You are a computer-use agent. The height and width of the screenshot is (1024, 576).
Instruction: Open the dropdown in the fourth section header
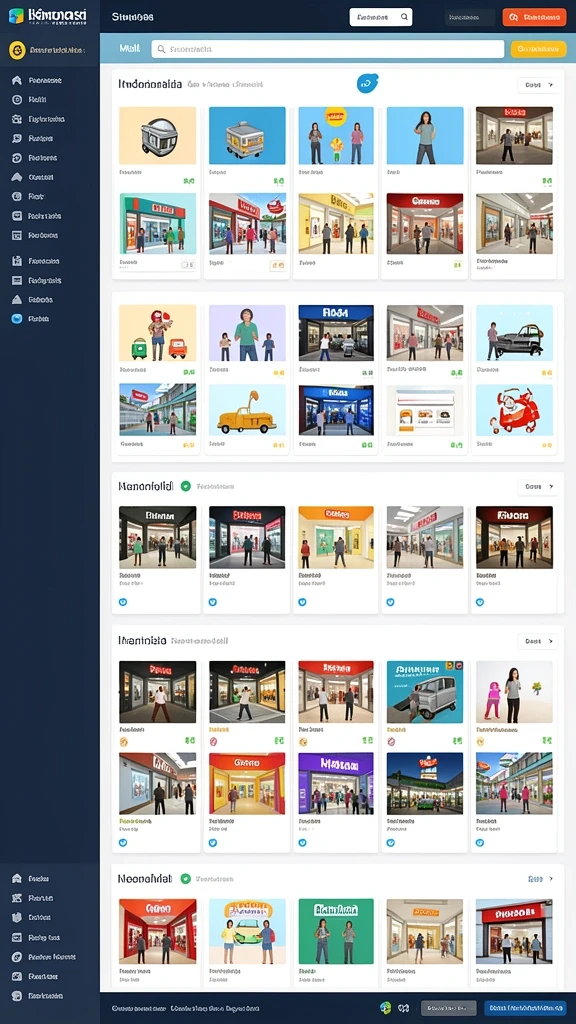coord(537,641)
